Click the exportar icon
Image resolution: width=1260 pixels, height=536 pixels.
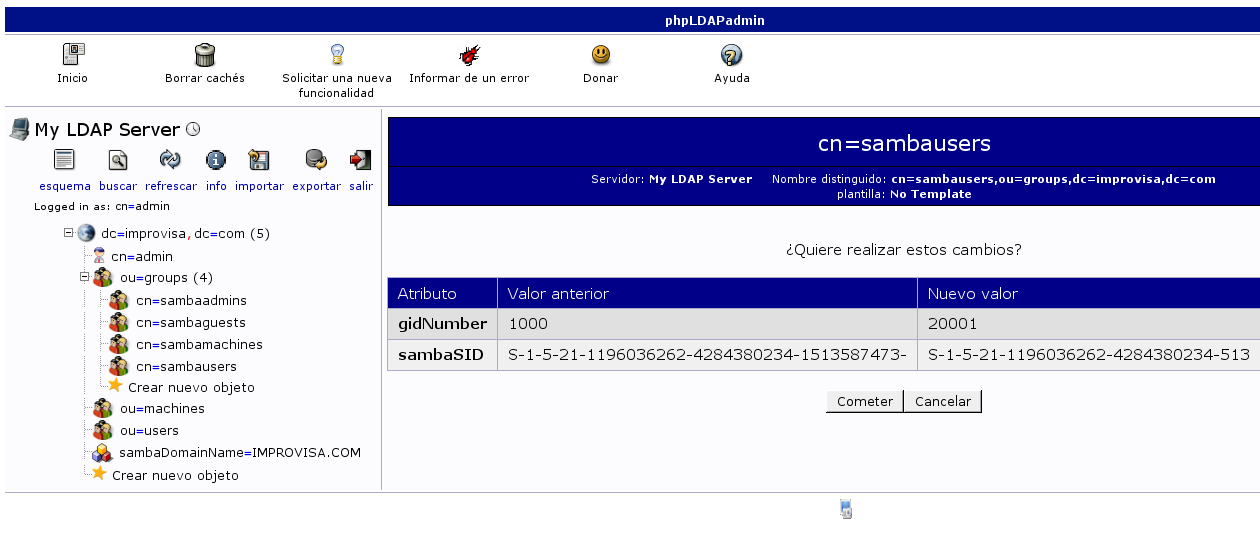coord(316,160)
